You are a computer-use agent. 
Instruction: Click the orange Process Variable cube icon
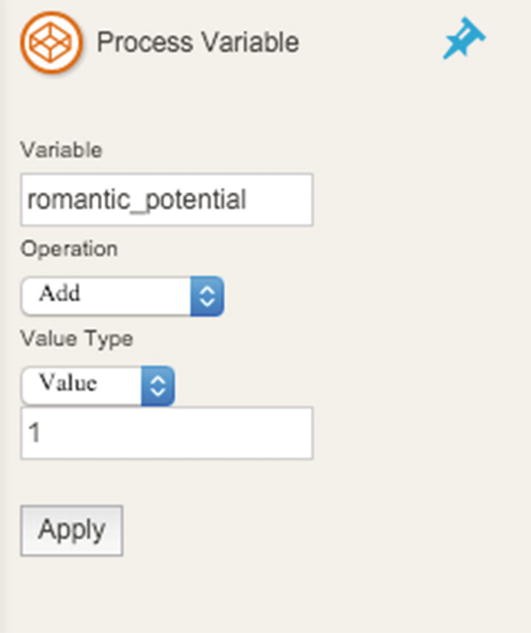click(51, 42)
